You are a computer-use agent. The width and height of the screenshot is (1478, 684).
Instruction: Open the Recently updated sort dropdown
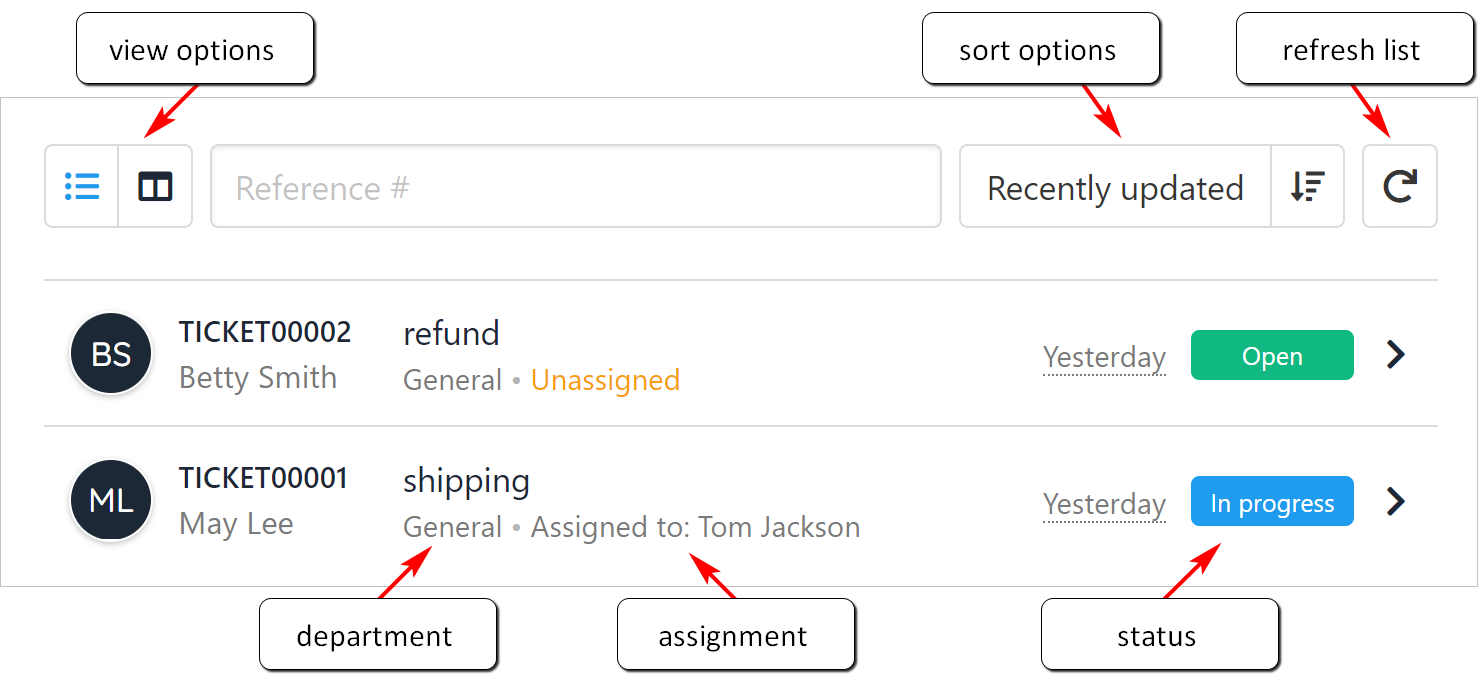pyautogui.click(x=1115, y=187)
